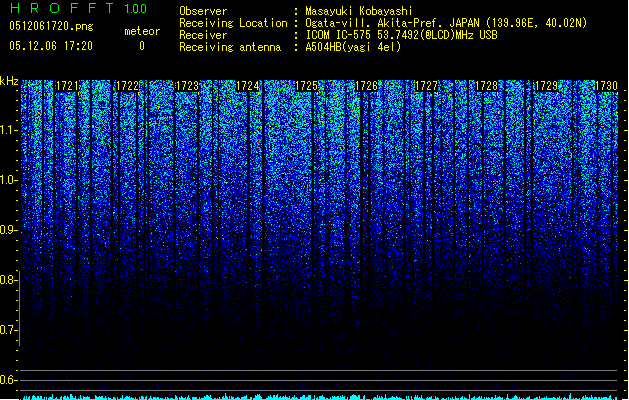This screenshot has width=629, height=400.
Task: Click the 1725 time marker
Action: click(x=306, y=86)
